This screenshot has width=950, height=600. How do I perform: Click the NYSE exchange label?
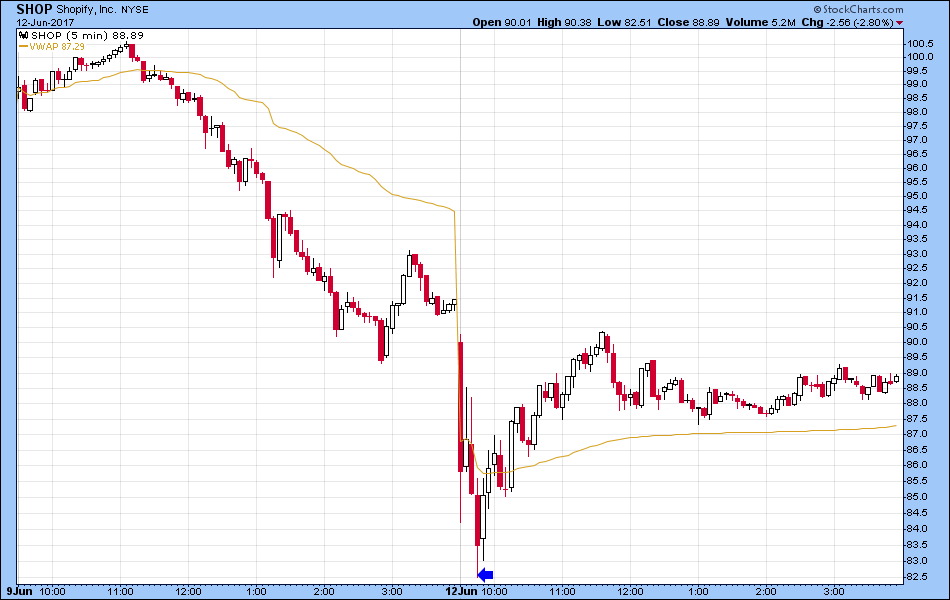click(x=135, y=10)
